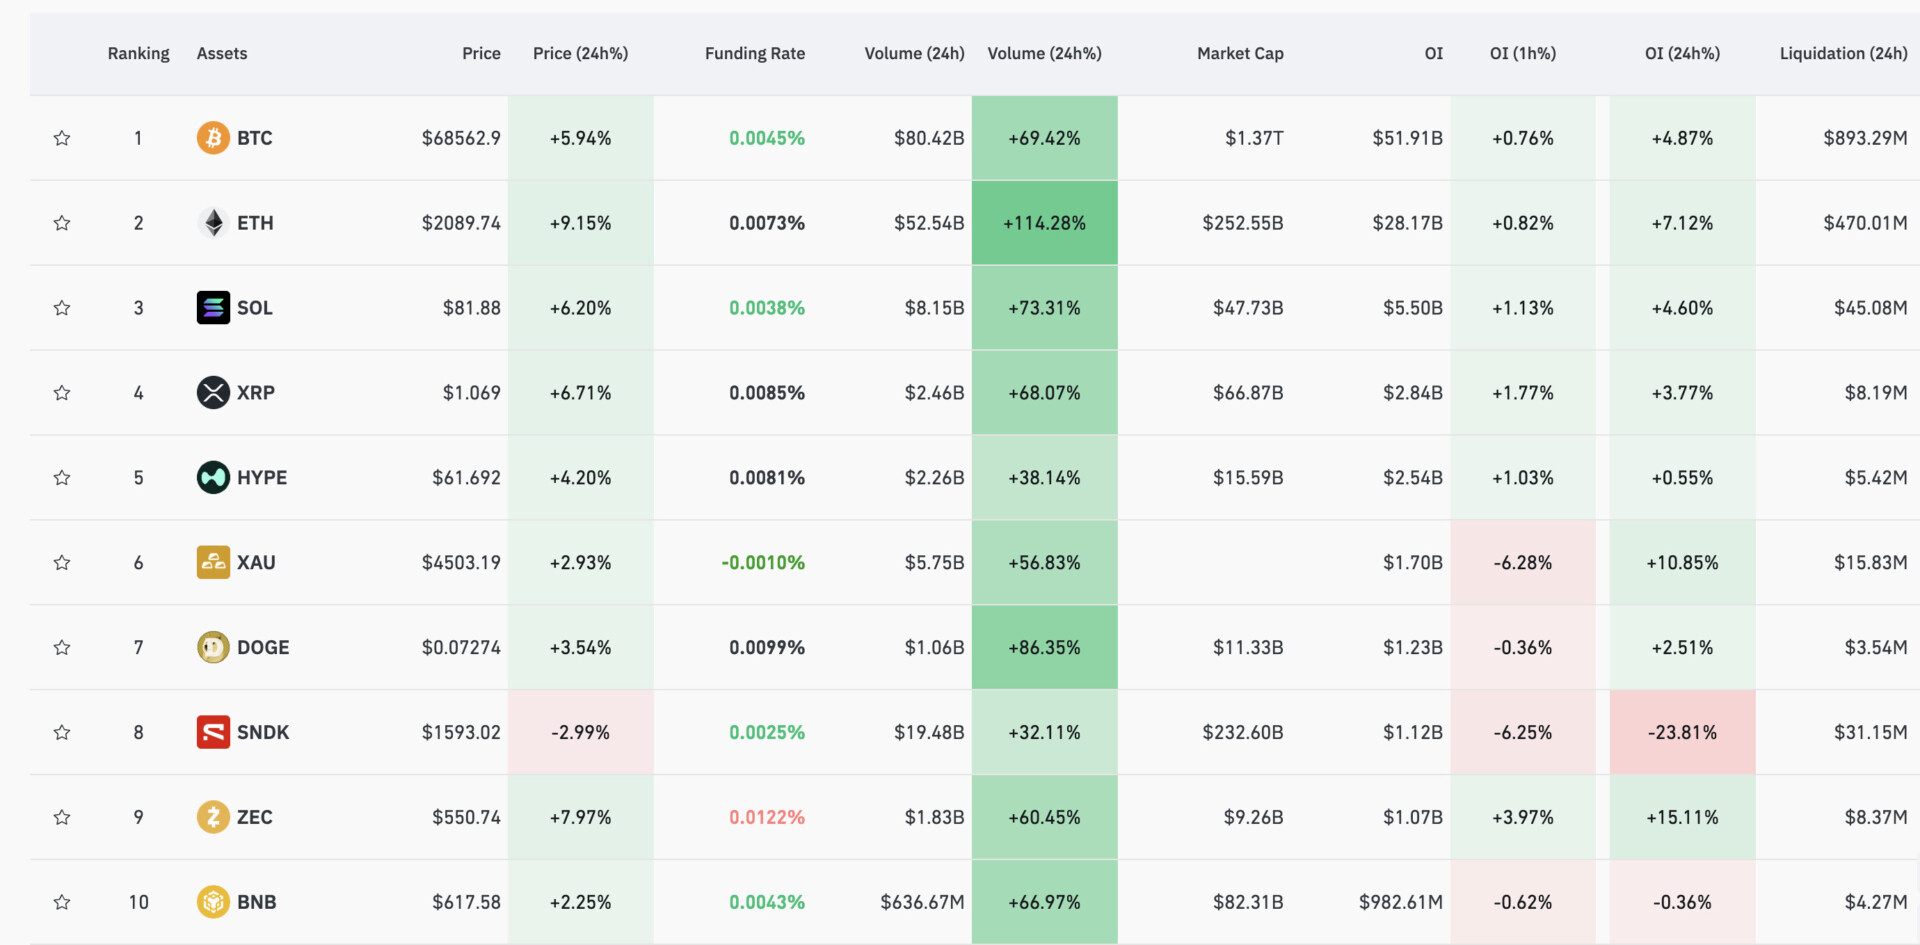
Task: Click BTC price $68562.9
Action: click(461, 138)
